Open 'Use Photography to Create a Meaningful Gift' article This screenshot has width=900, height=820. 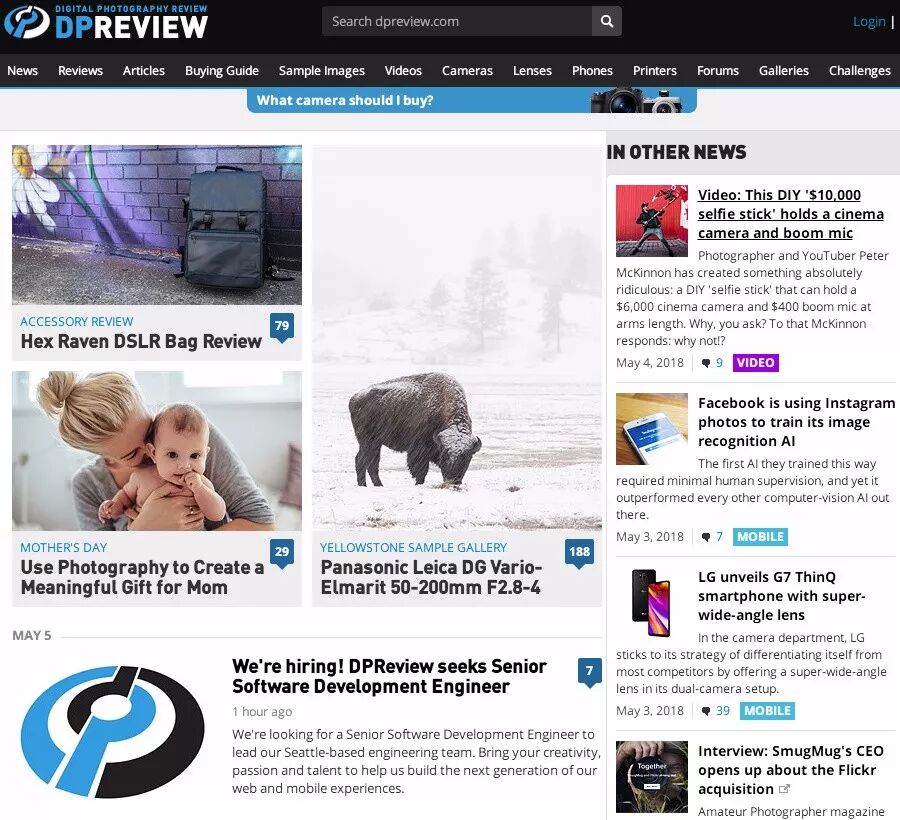(x=142, y=577)
